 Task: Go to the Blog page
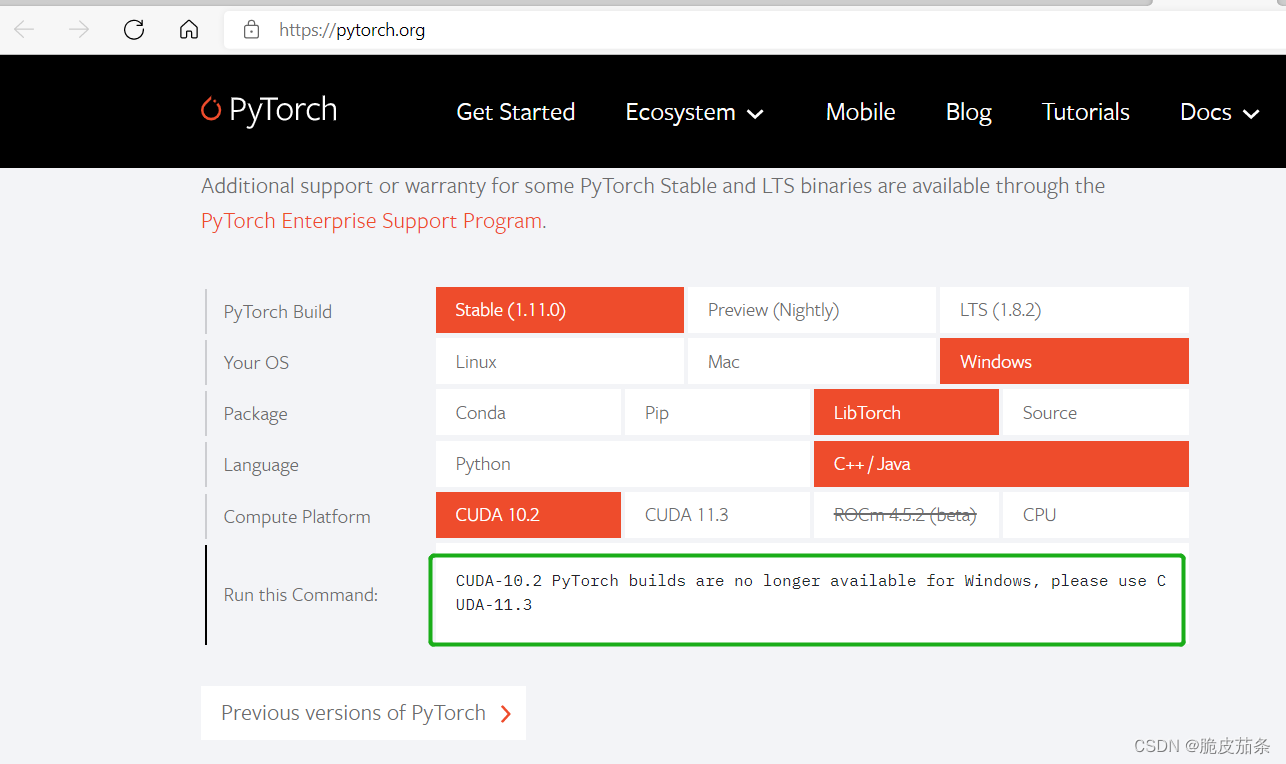click(x=969, y=112)
